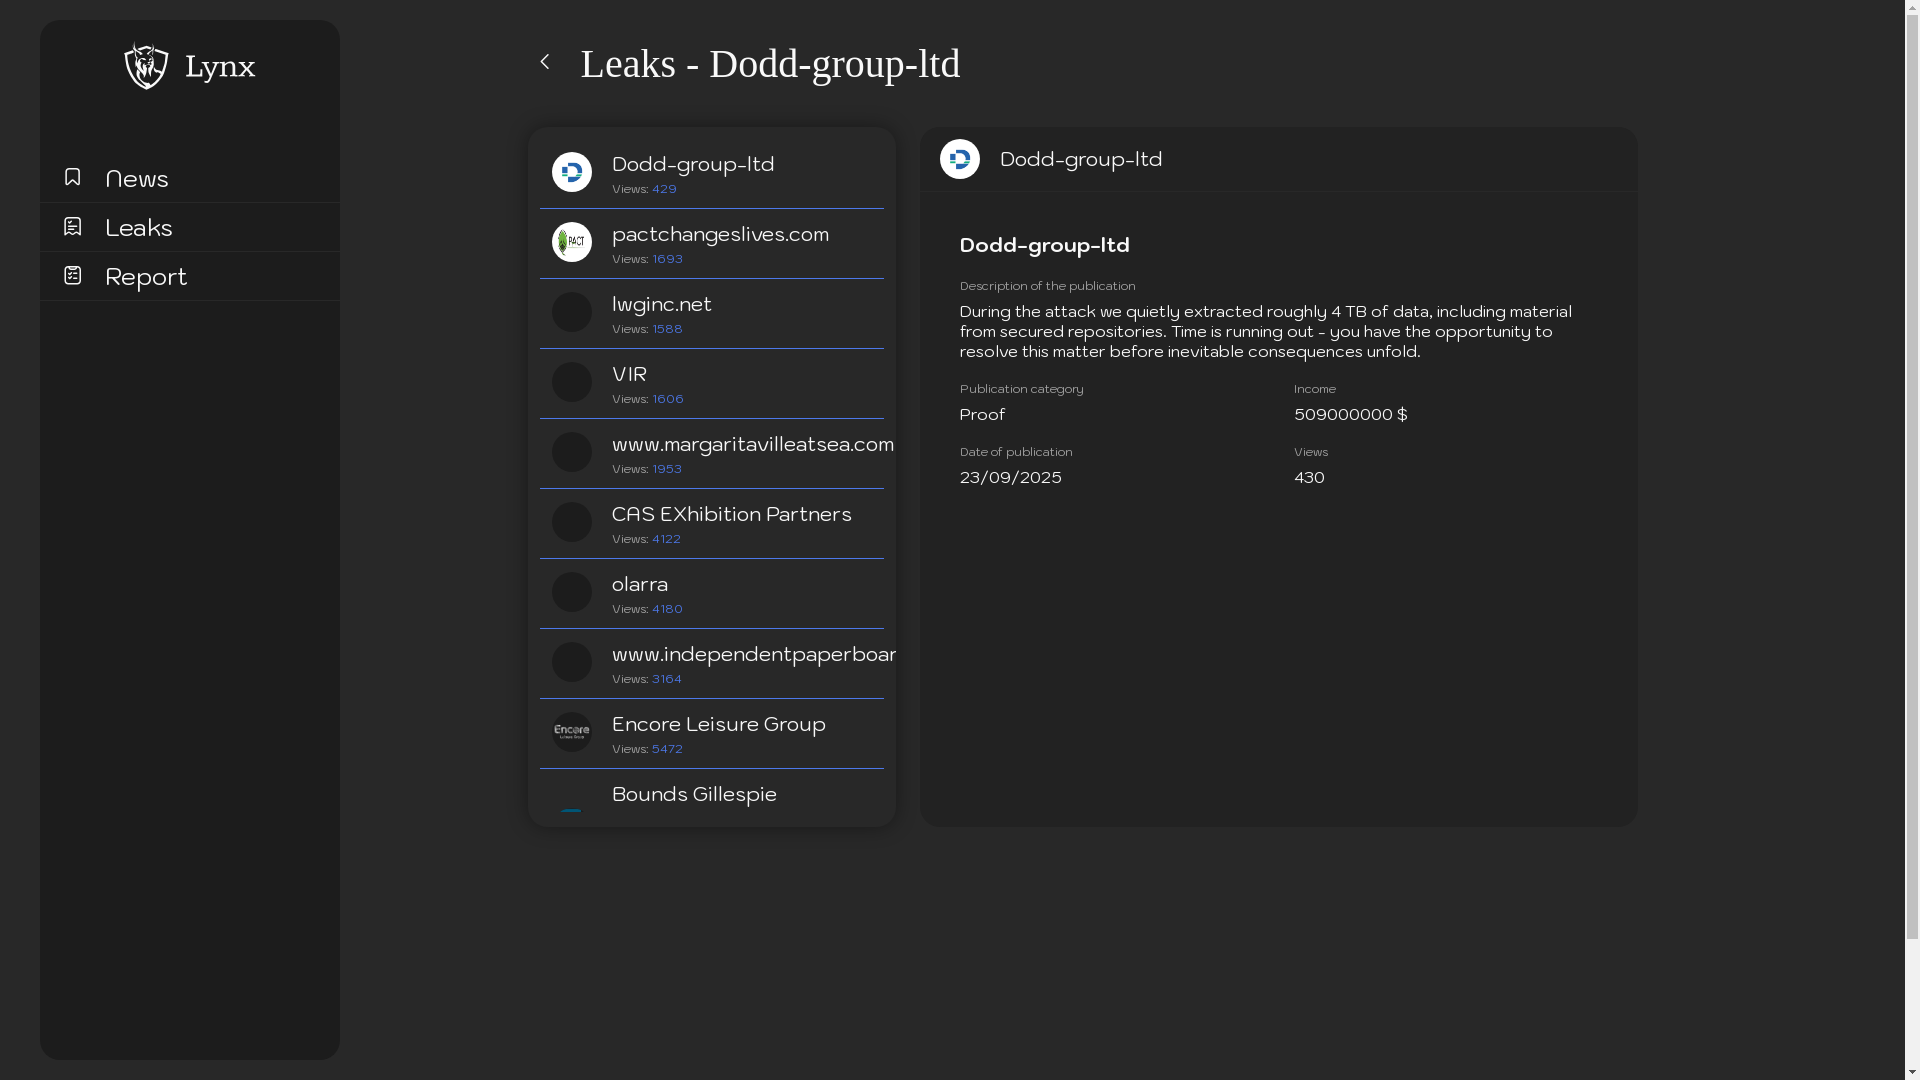Click the Report checklist icon
This screenshot has height=1080, width=1920.
point(72,275)
